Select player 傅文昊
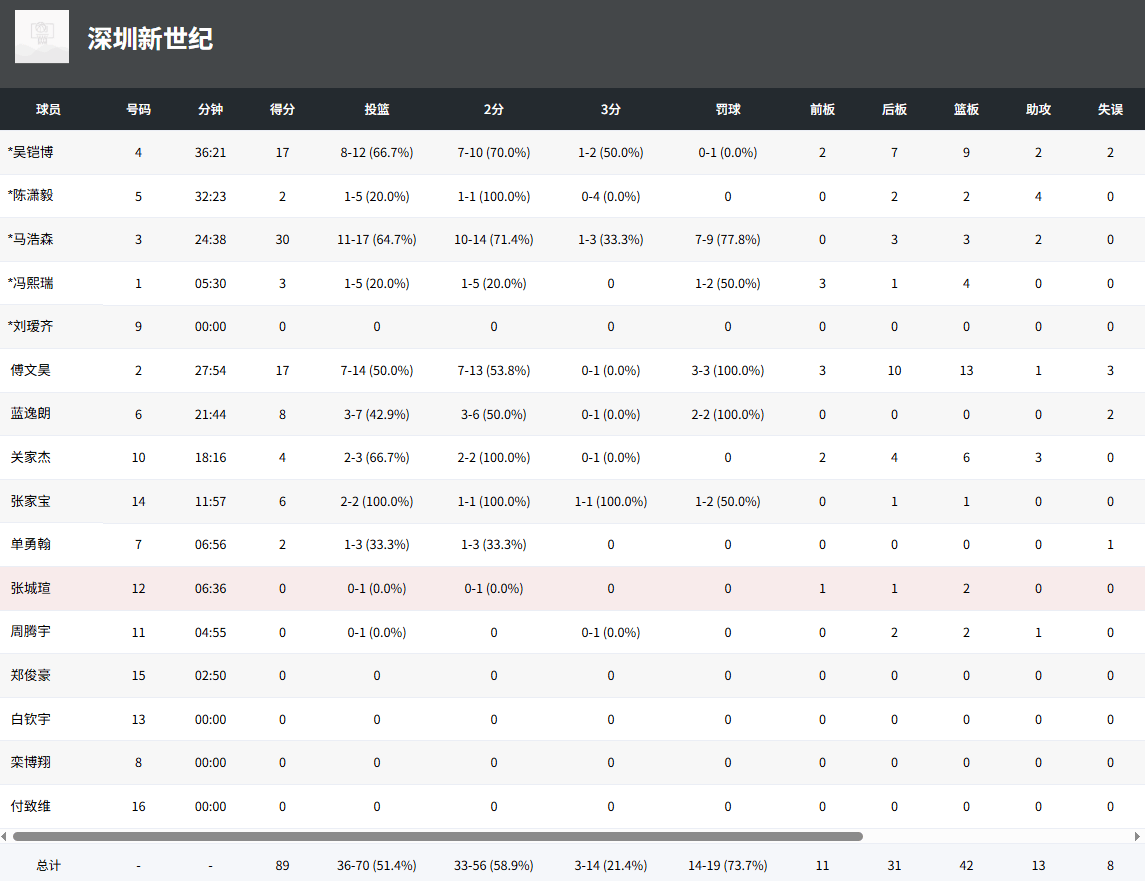The image size is (1145, 881). click(31, 370)
